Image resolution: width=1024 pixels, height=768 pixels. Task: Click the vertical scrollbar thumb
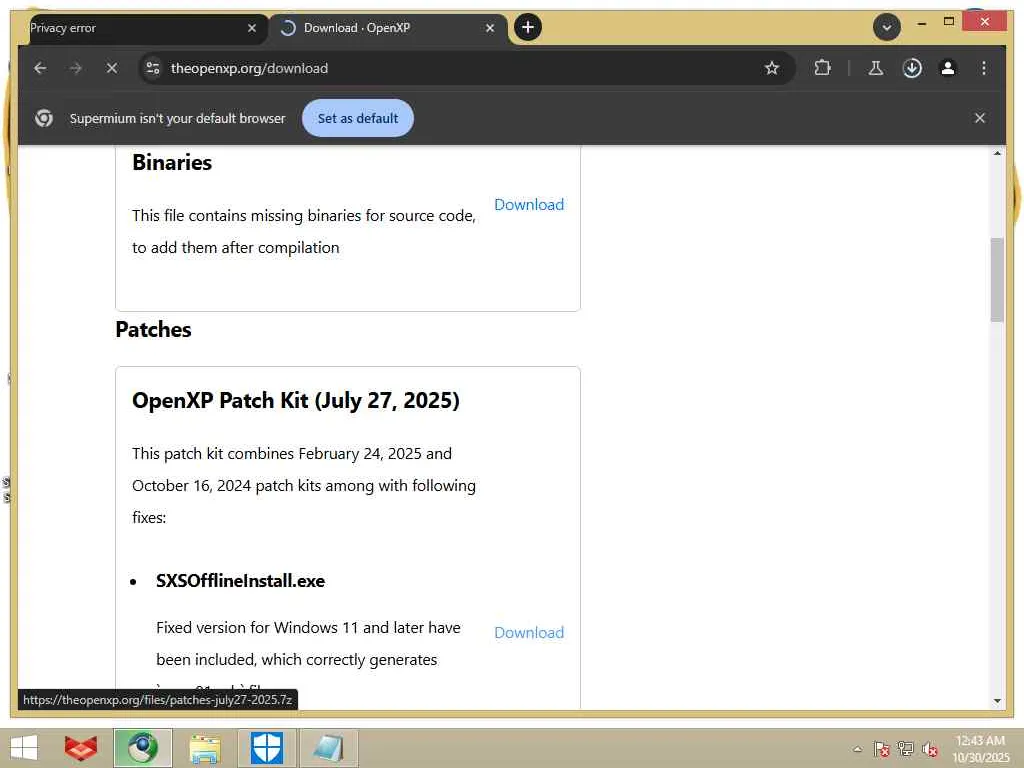click(x=997, y=280)
